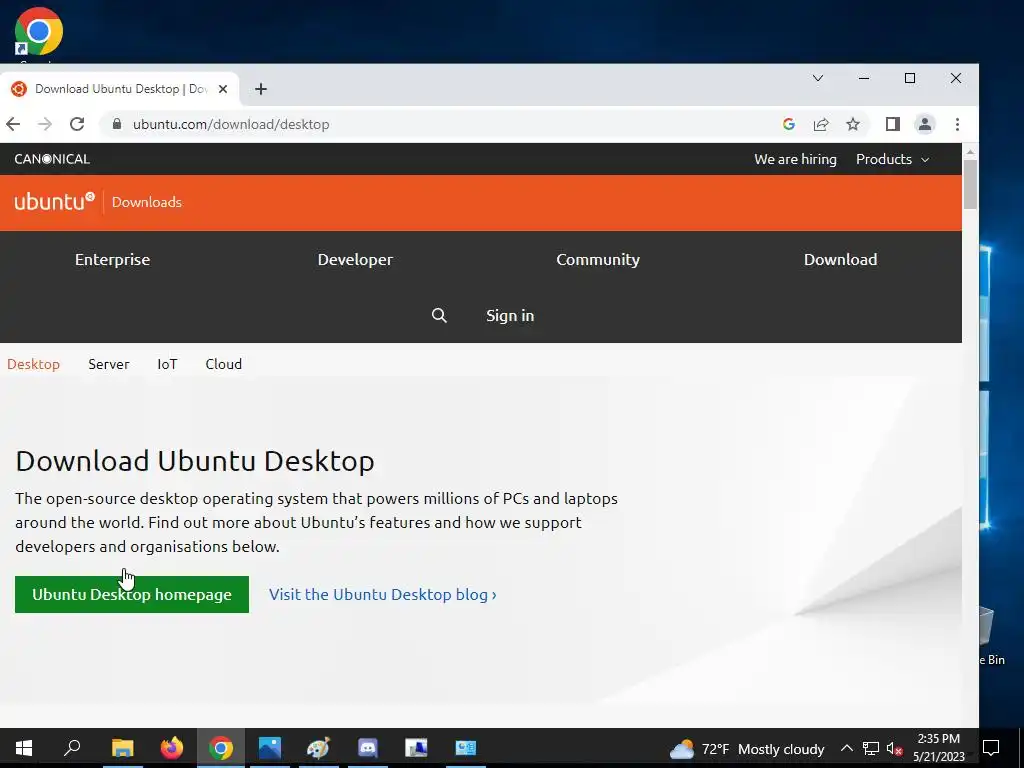
Task: Switch to the Cloud tab
Action: pyautogui.click(x=224, y=364)
